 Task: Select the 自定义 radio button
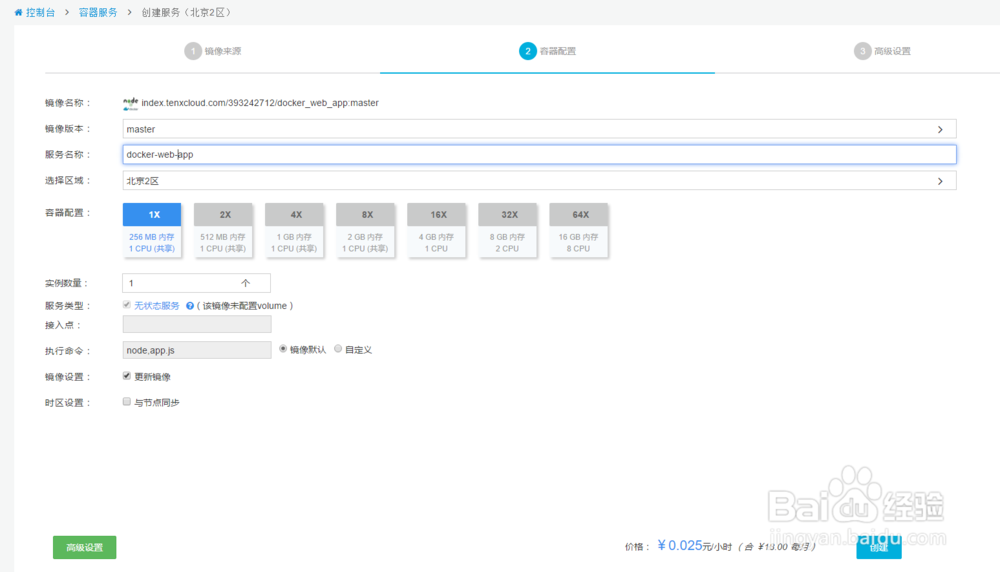tap(338, 349)
